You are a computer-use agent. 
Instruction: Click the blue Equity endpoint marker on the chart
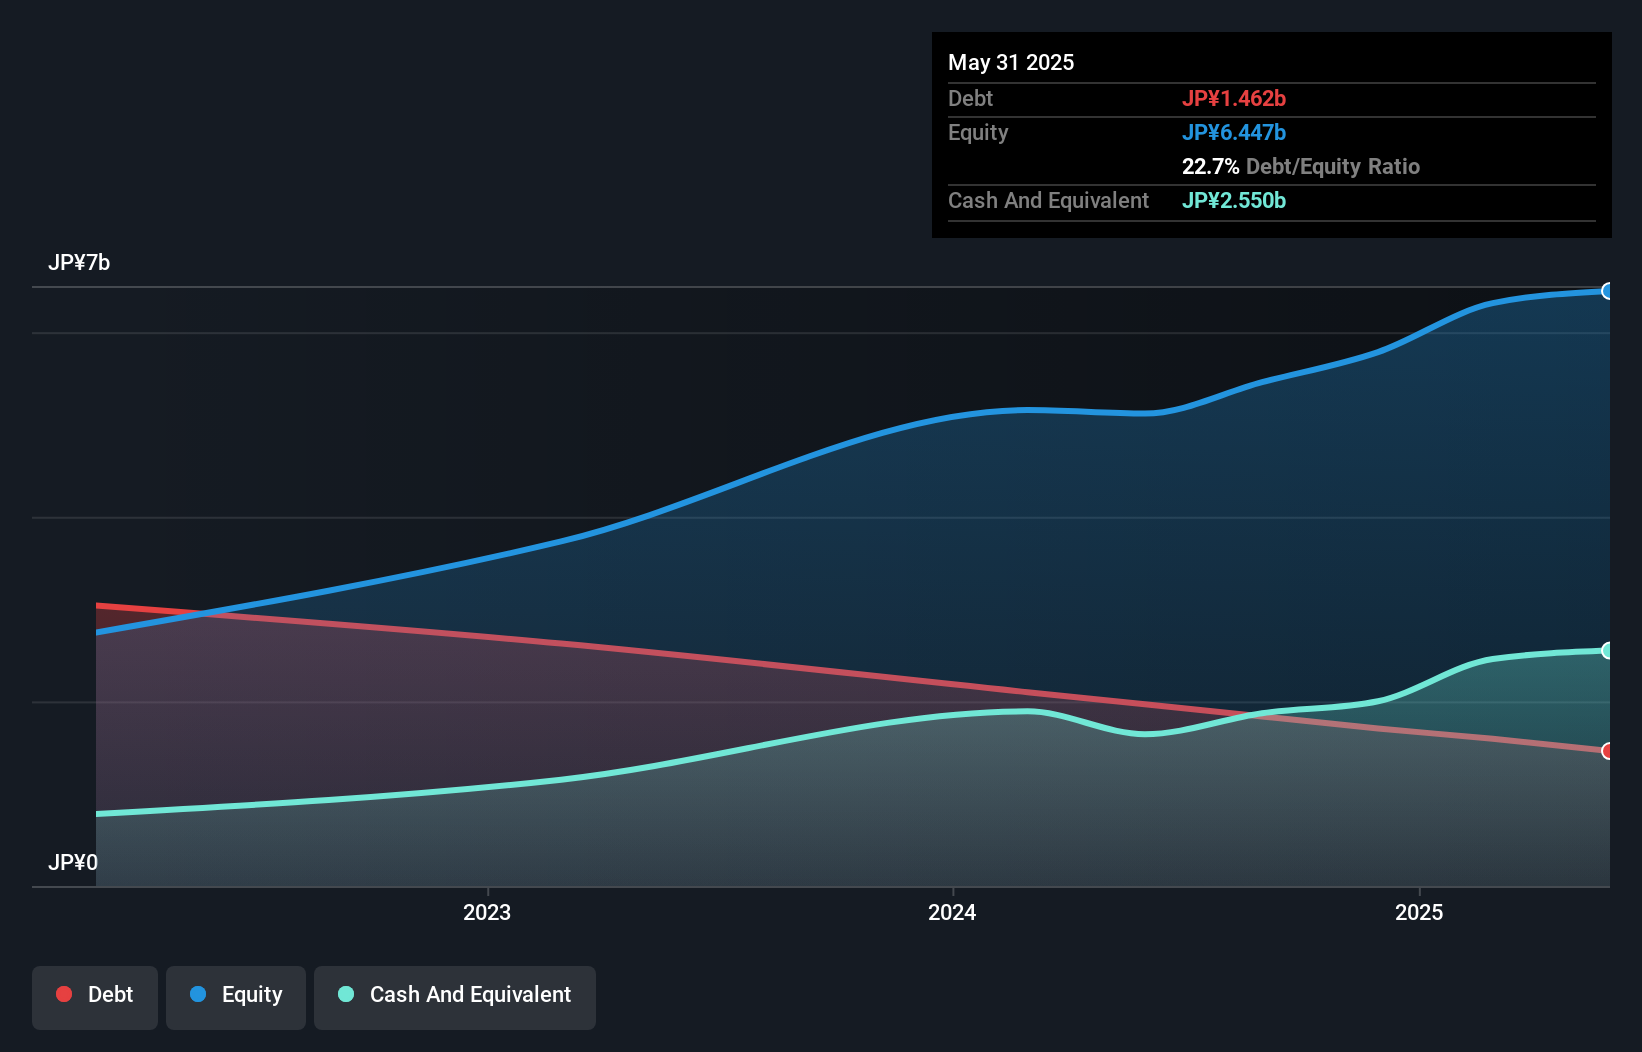(1608, 291)
